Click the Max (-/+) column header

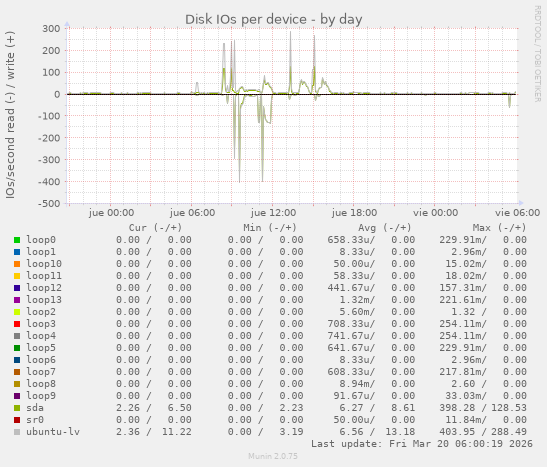pyautogui.click(x=499, y=228)
